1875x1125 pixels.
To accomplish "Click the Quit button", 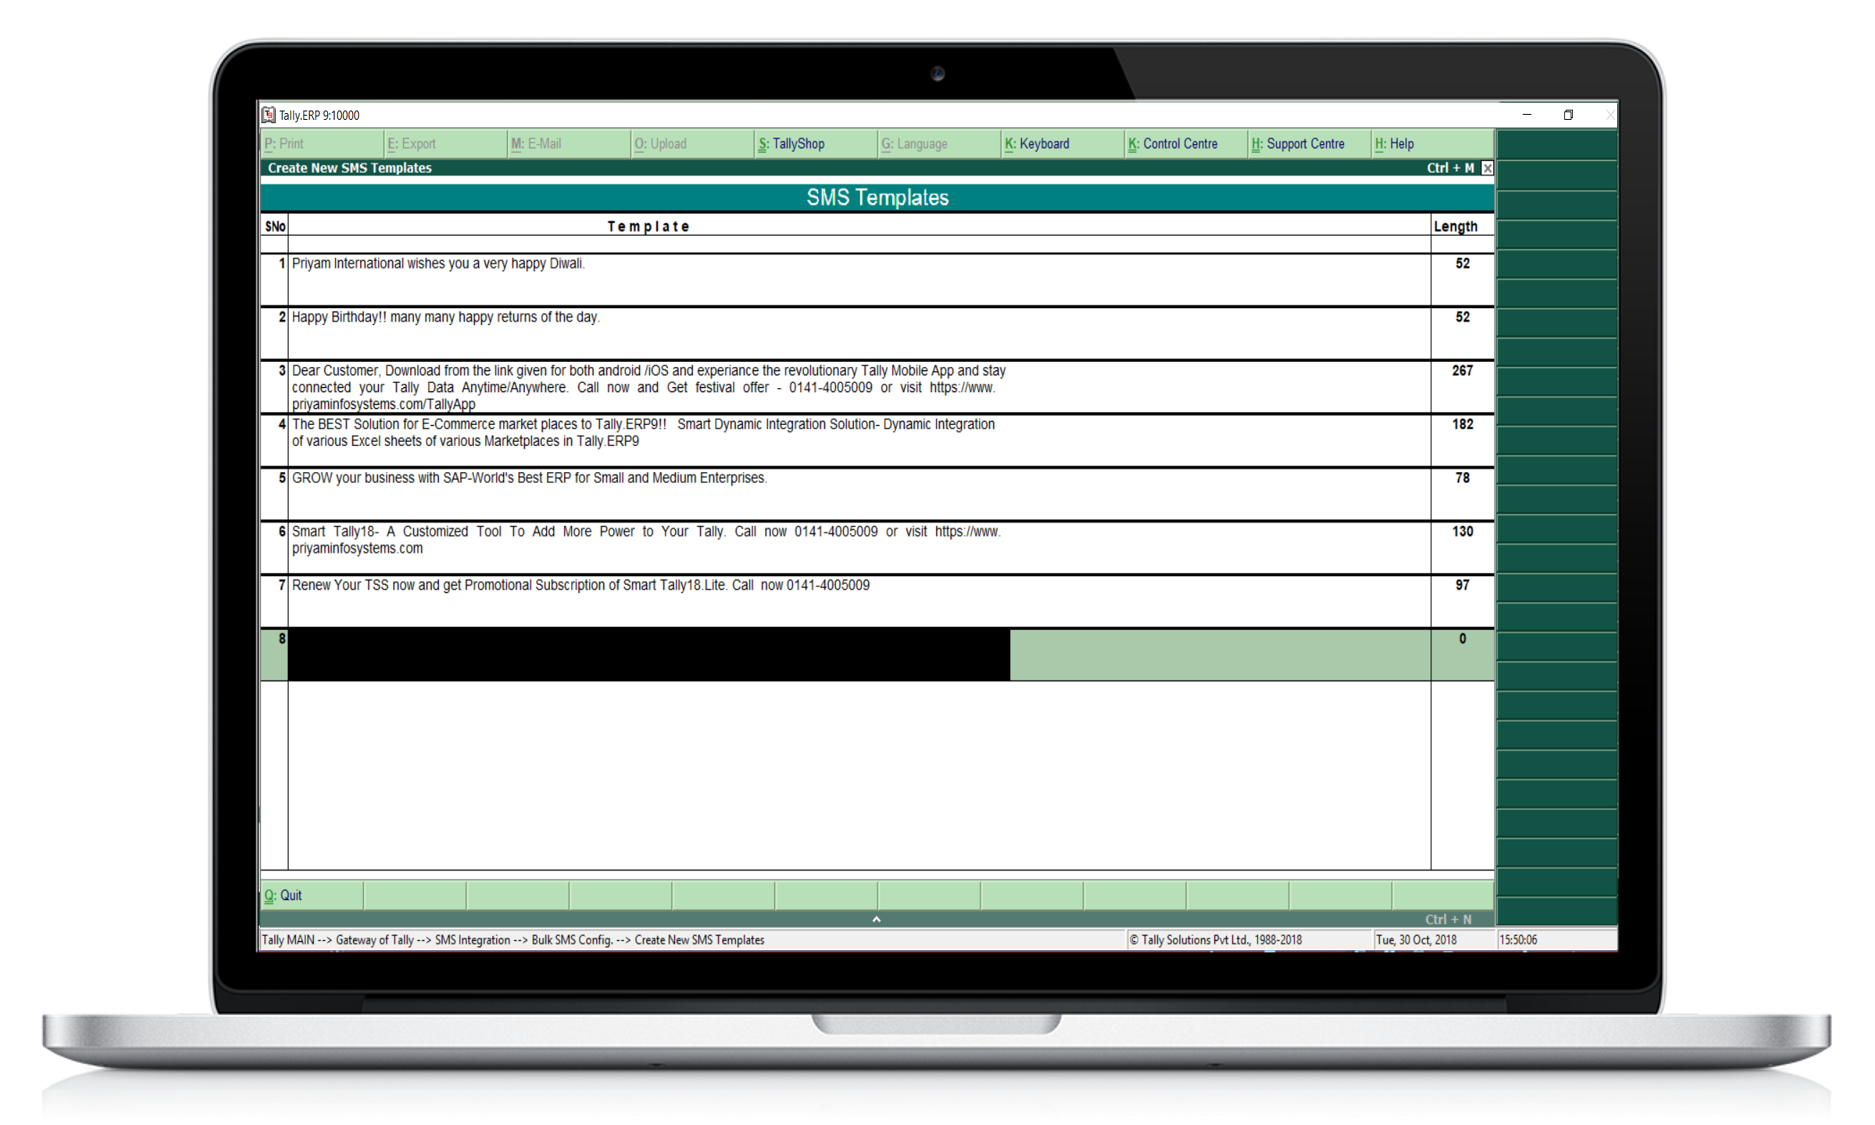I will tap(311, 896).
